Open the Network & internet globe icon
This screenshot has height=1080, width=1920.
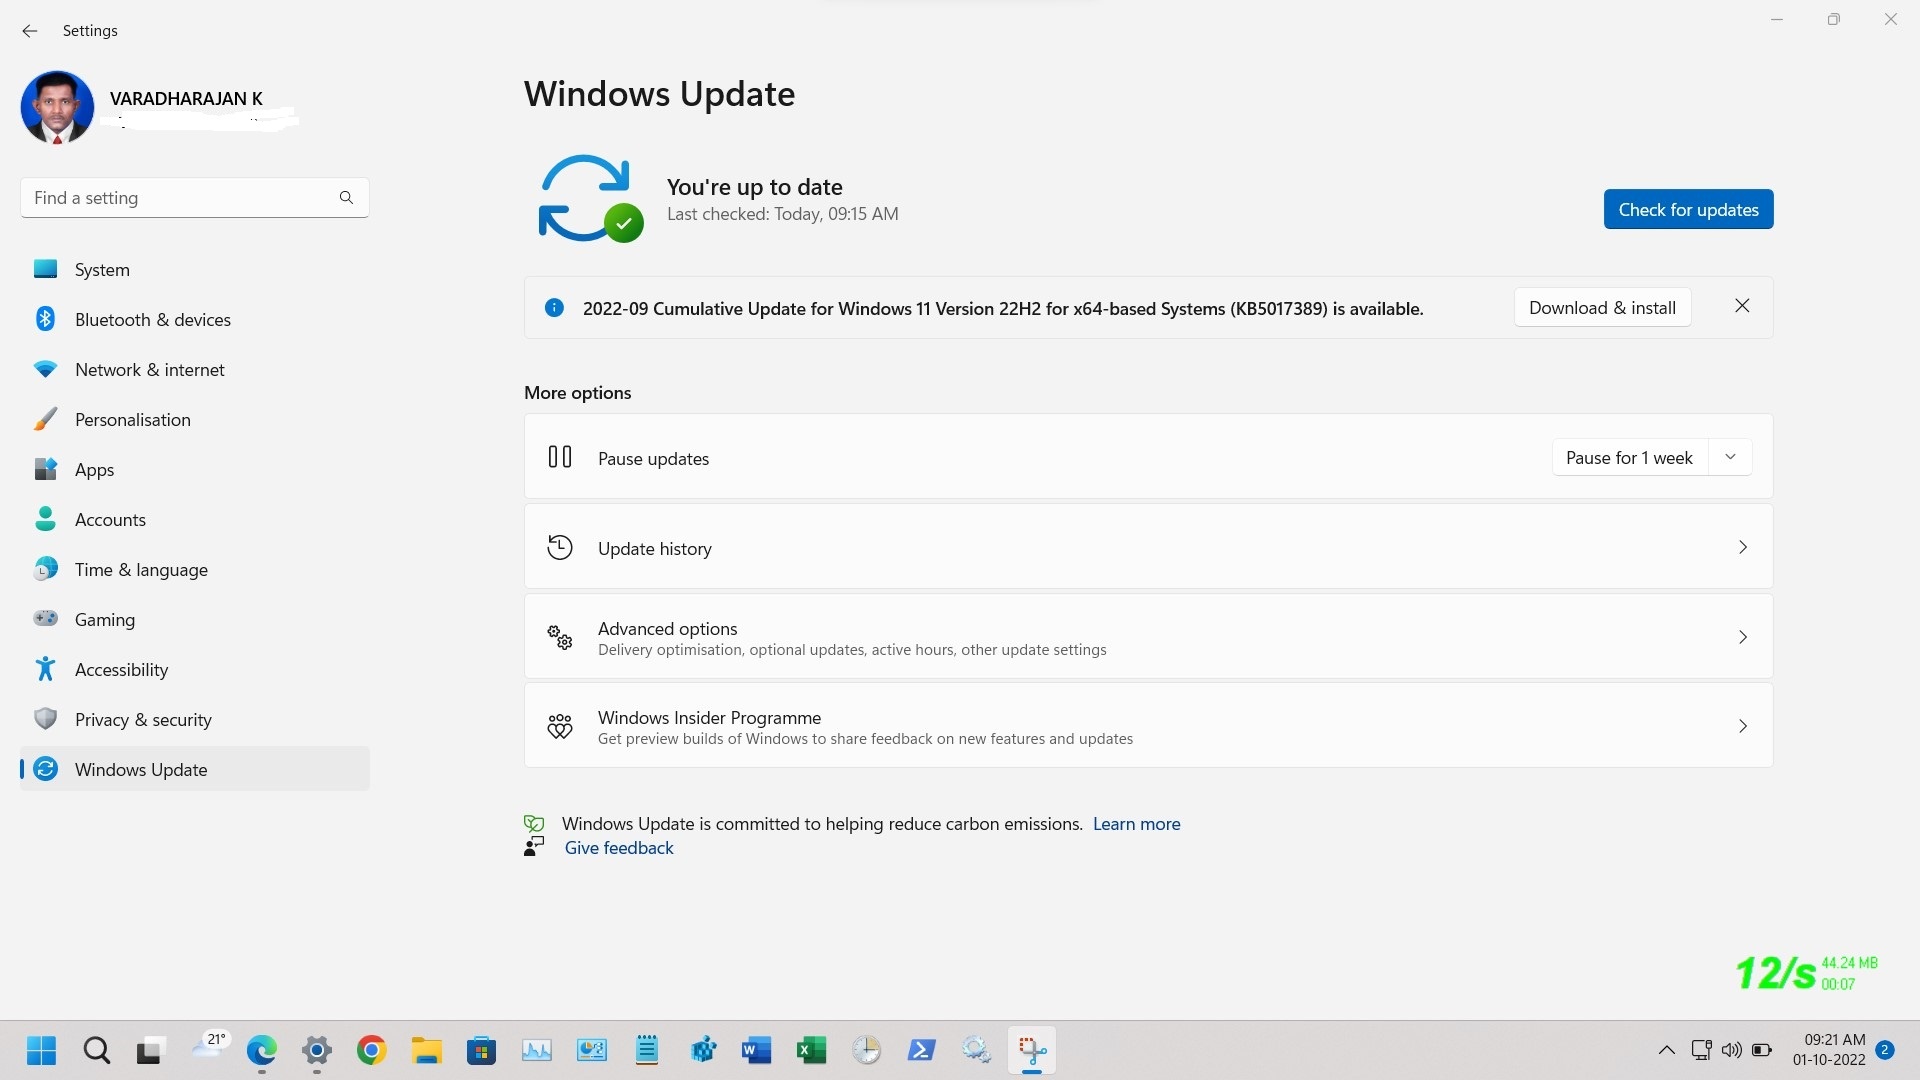point(45,369)
